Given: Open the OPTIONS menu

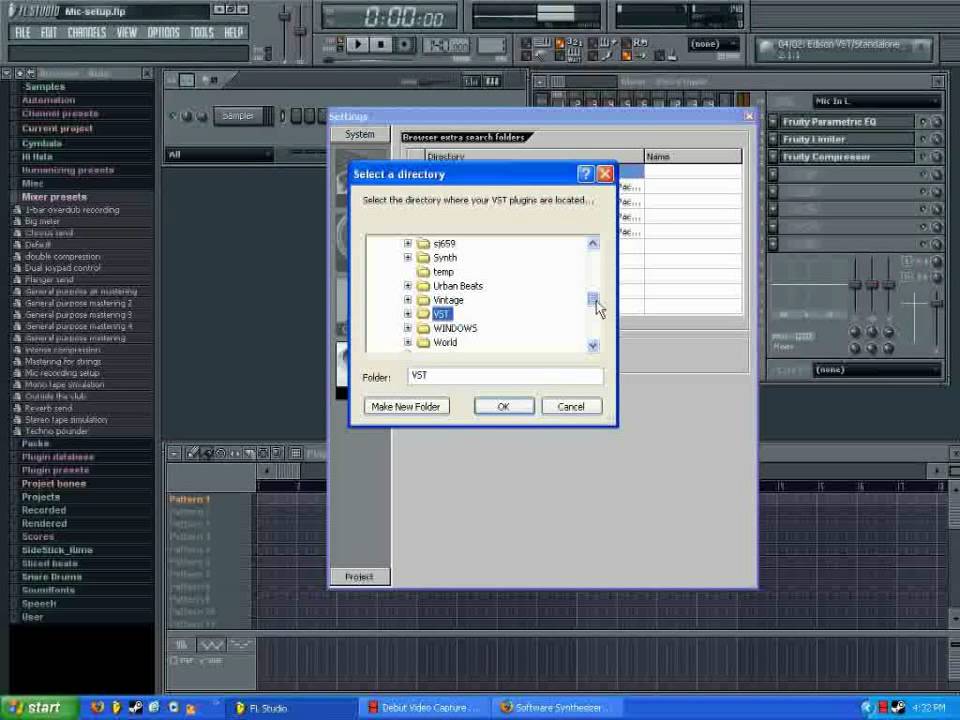Looking at the screenshot, I should point(163,32).
